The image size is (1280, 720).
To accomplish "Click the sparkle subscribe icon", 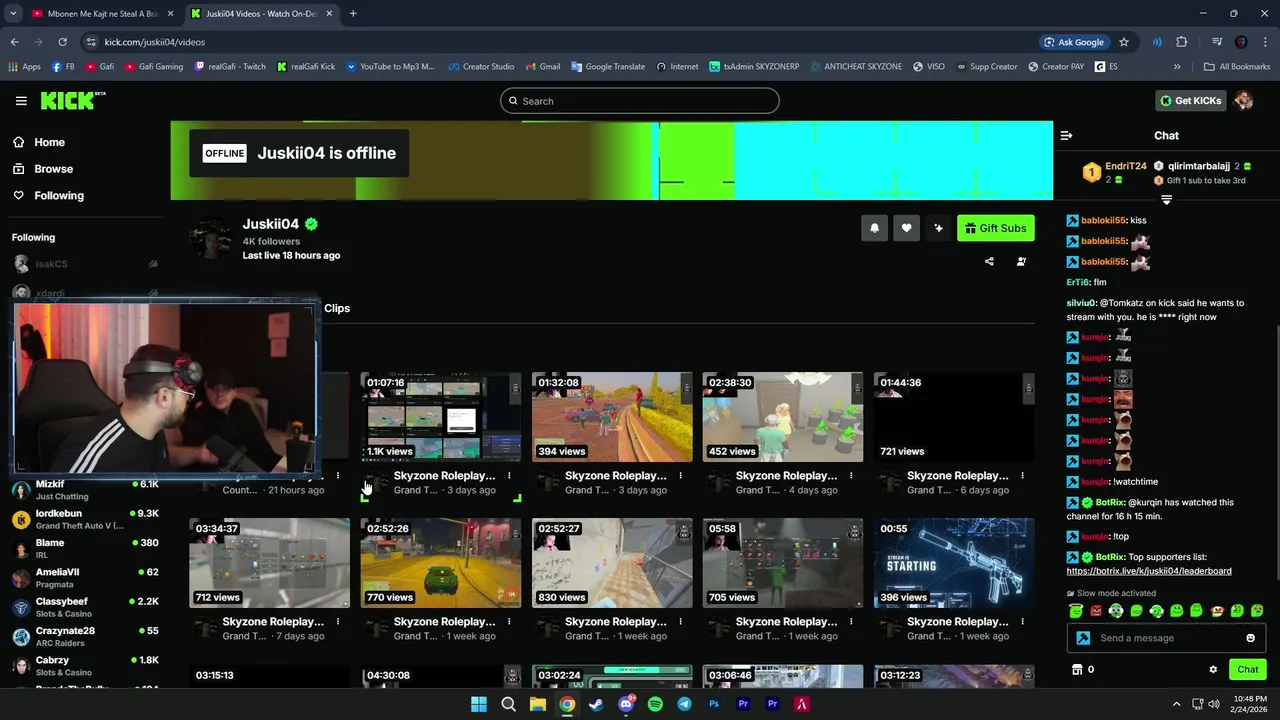I will tap(938, 228).
